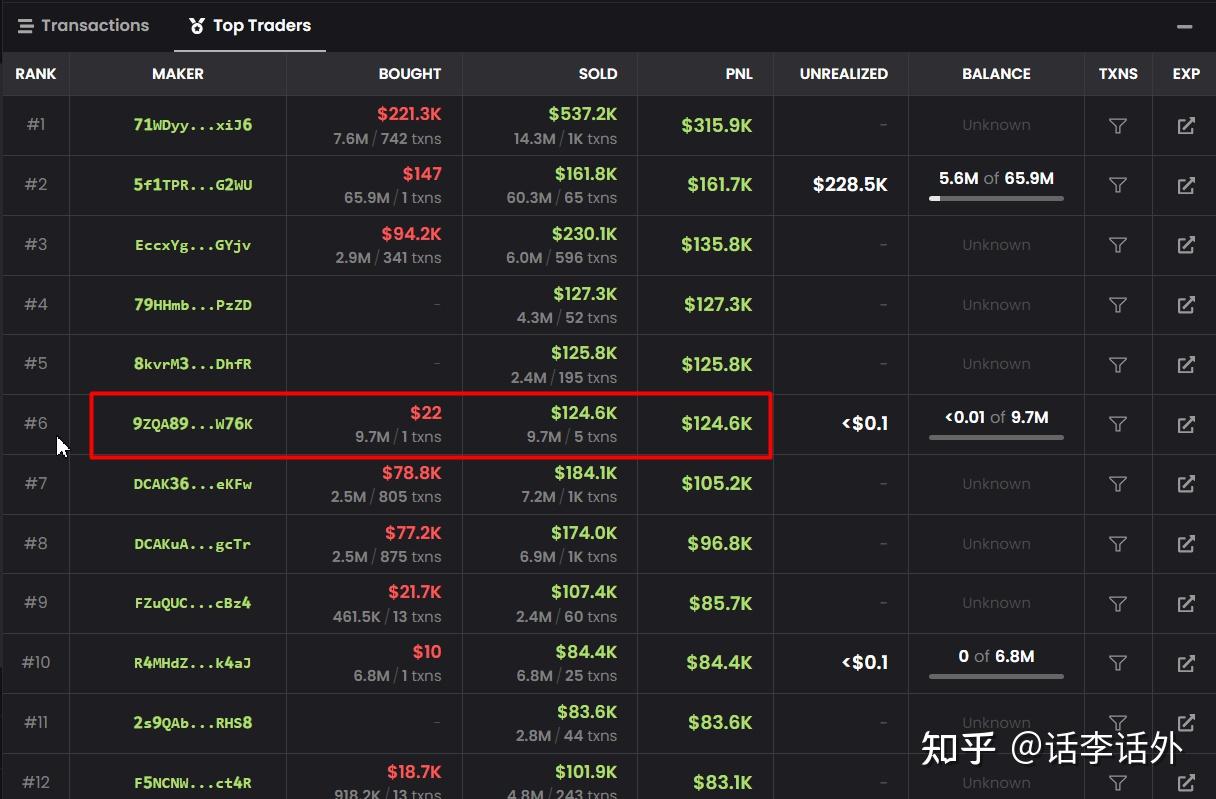Select the Top Traders tab
The image size is (1216, 799).
pyautogui.click(x=262, y=26)
